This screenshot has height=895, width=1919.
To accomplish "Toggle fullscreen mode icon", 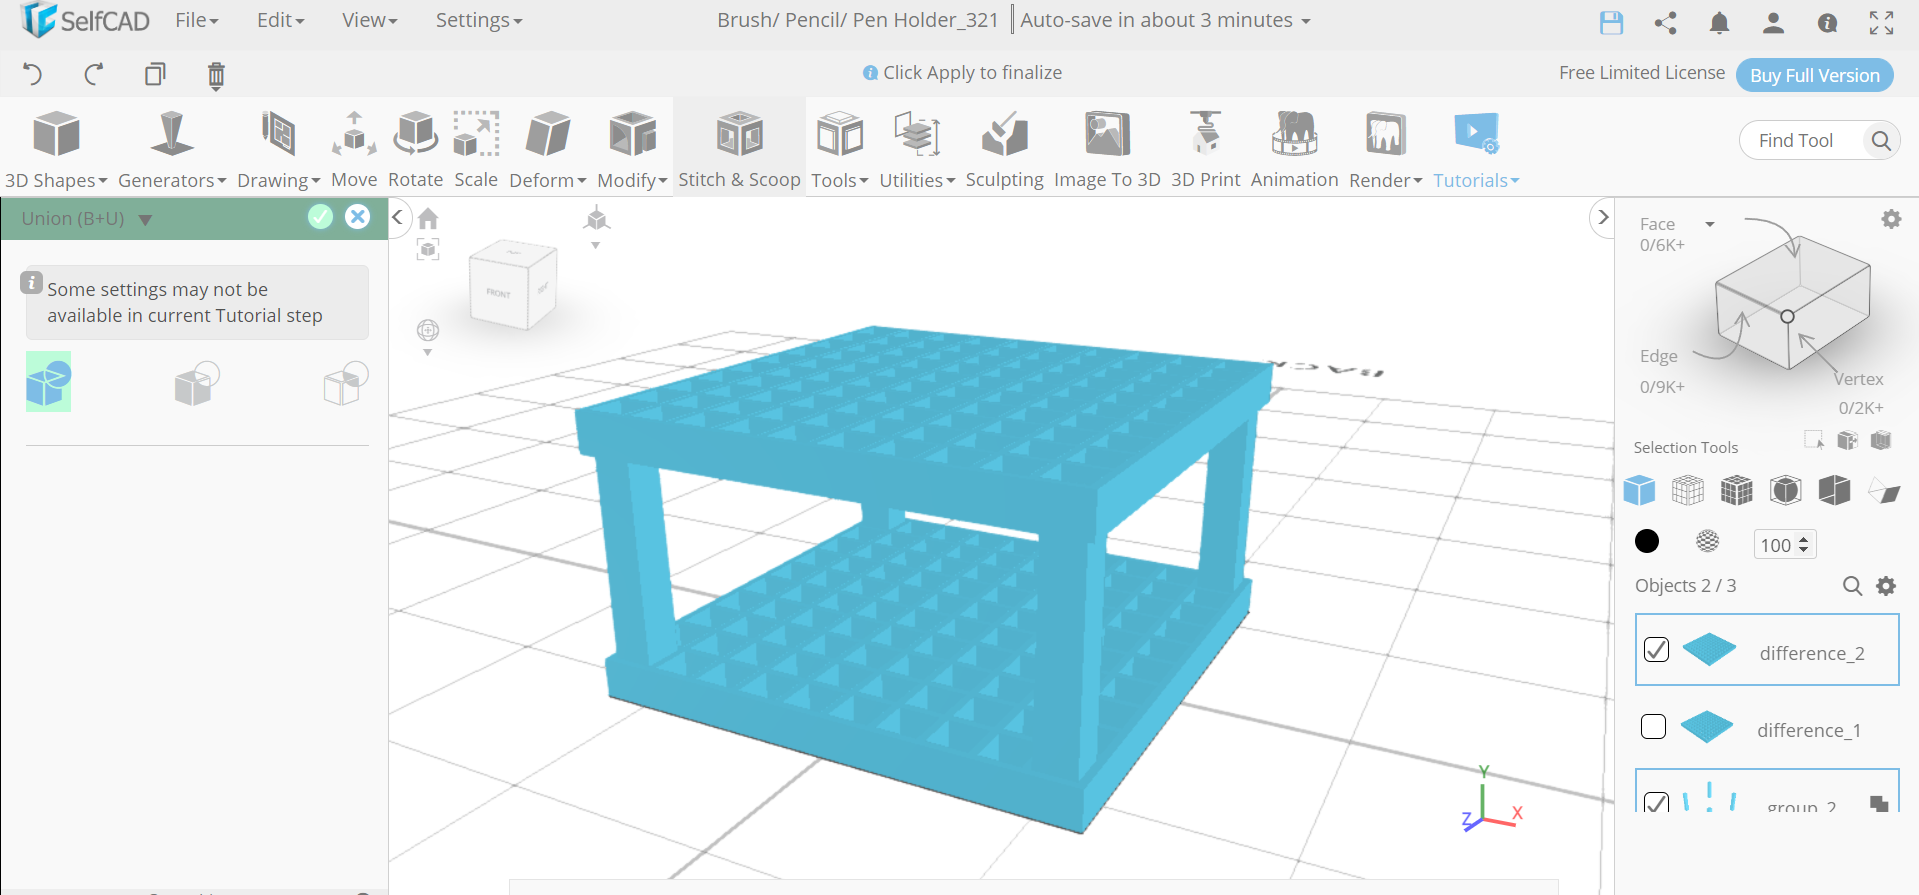I will 1881,23.
